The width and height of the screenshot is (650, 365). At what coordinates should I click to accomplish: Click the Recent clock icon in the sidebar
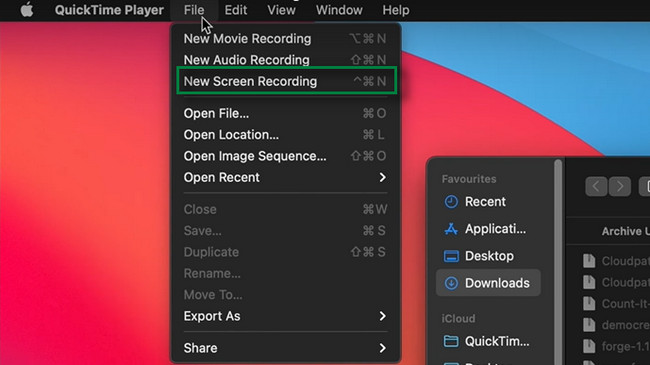(451, 202)
